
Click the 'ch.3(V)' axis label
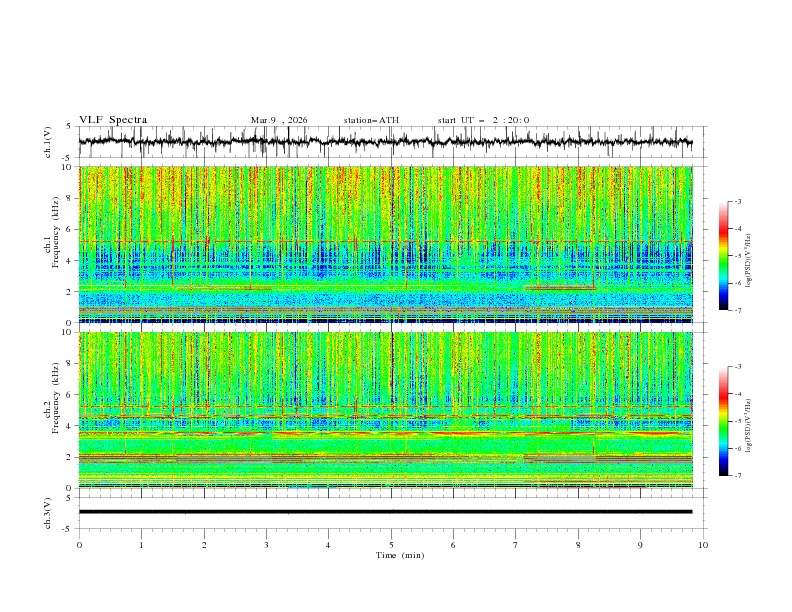click(x=47, y=513)
